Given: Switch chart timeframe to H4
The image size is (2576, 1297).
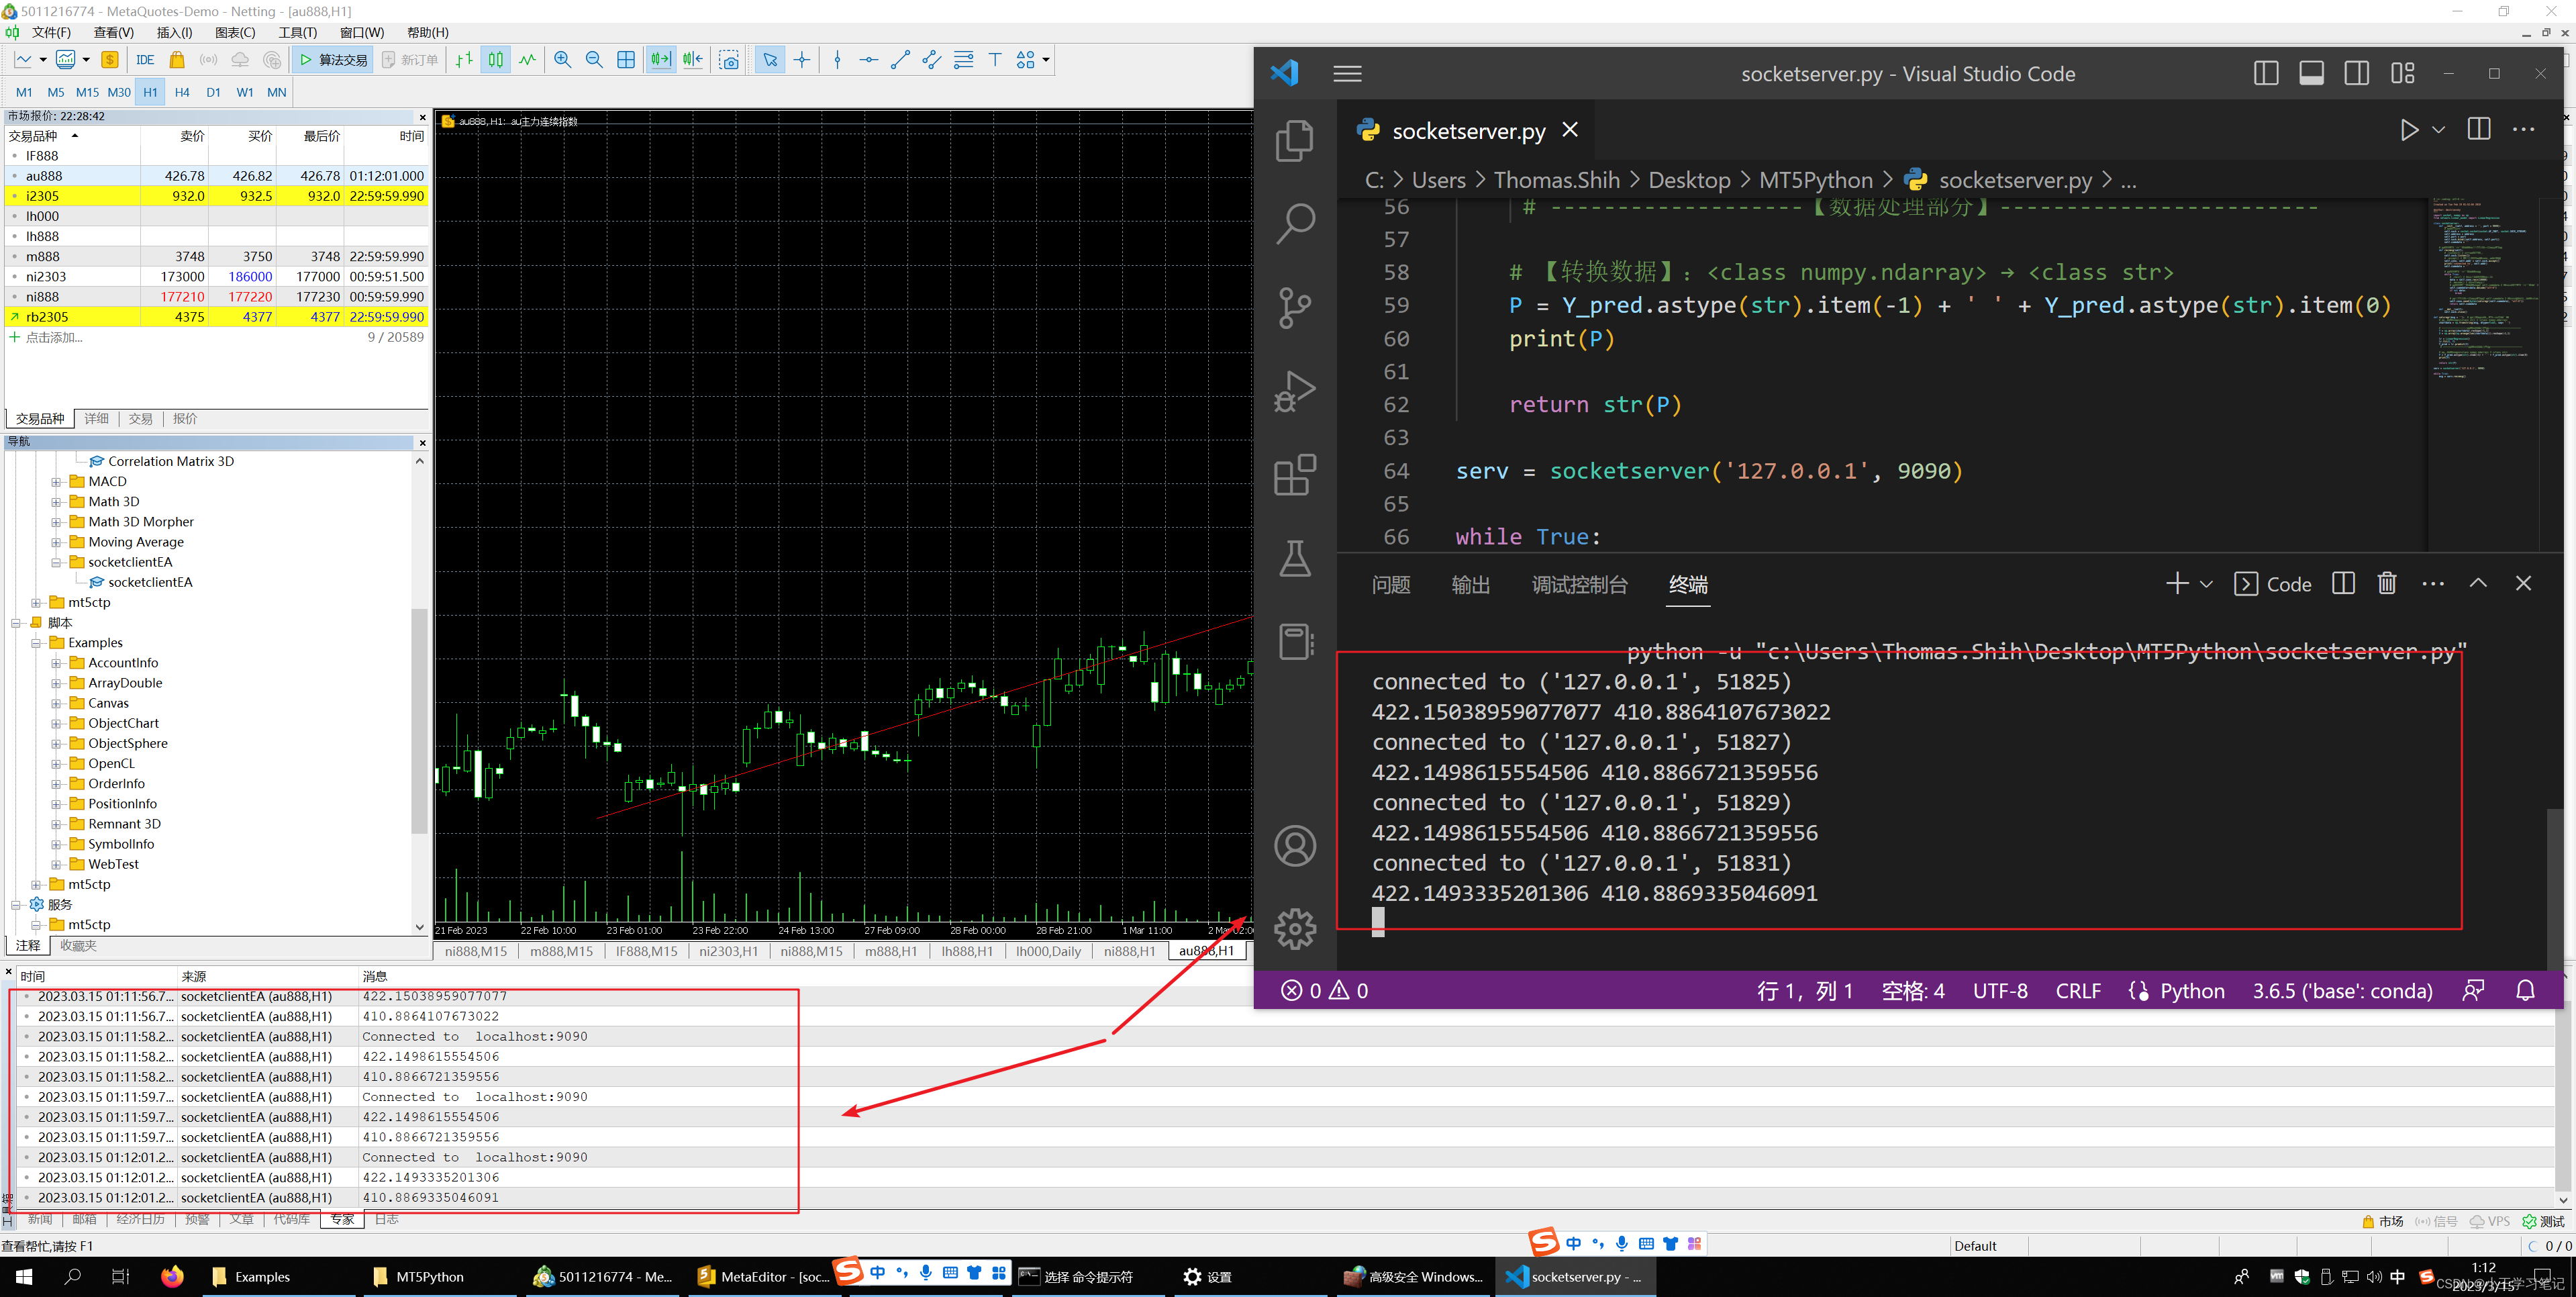Looking at the screenshot, I should [x=182, y=92].
